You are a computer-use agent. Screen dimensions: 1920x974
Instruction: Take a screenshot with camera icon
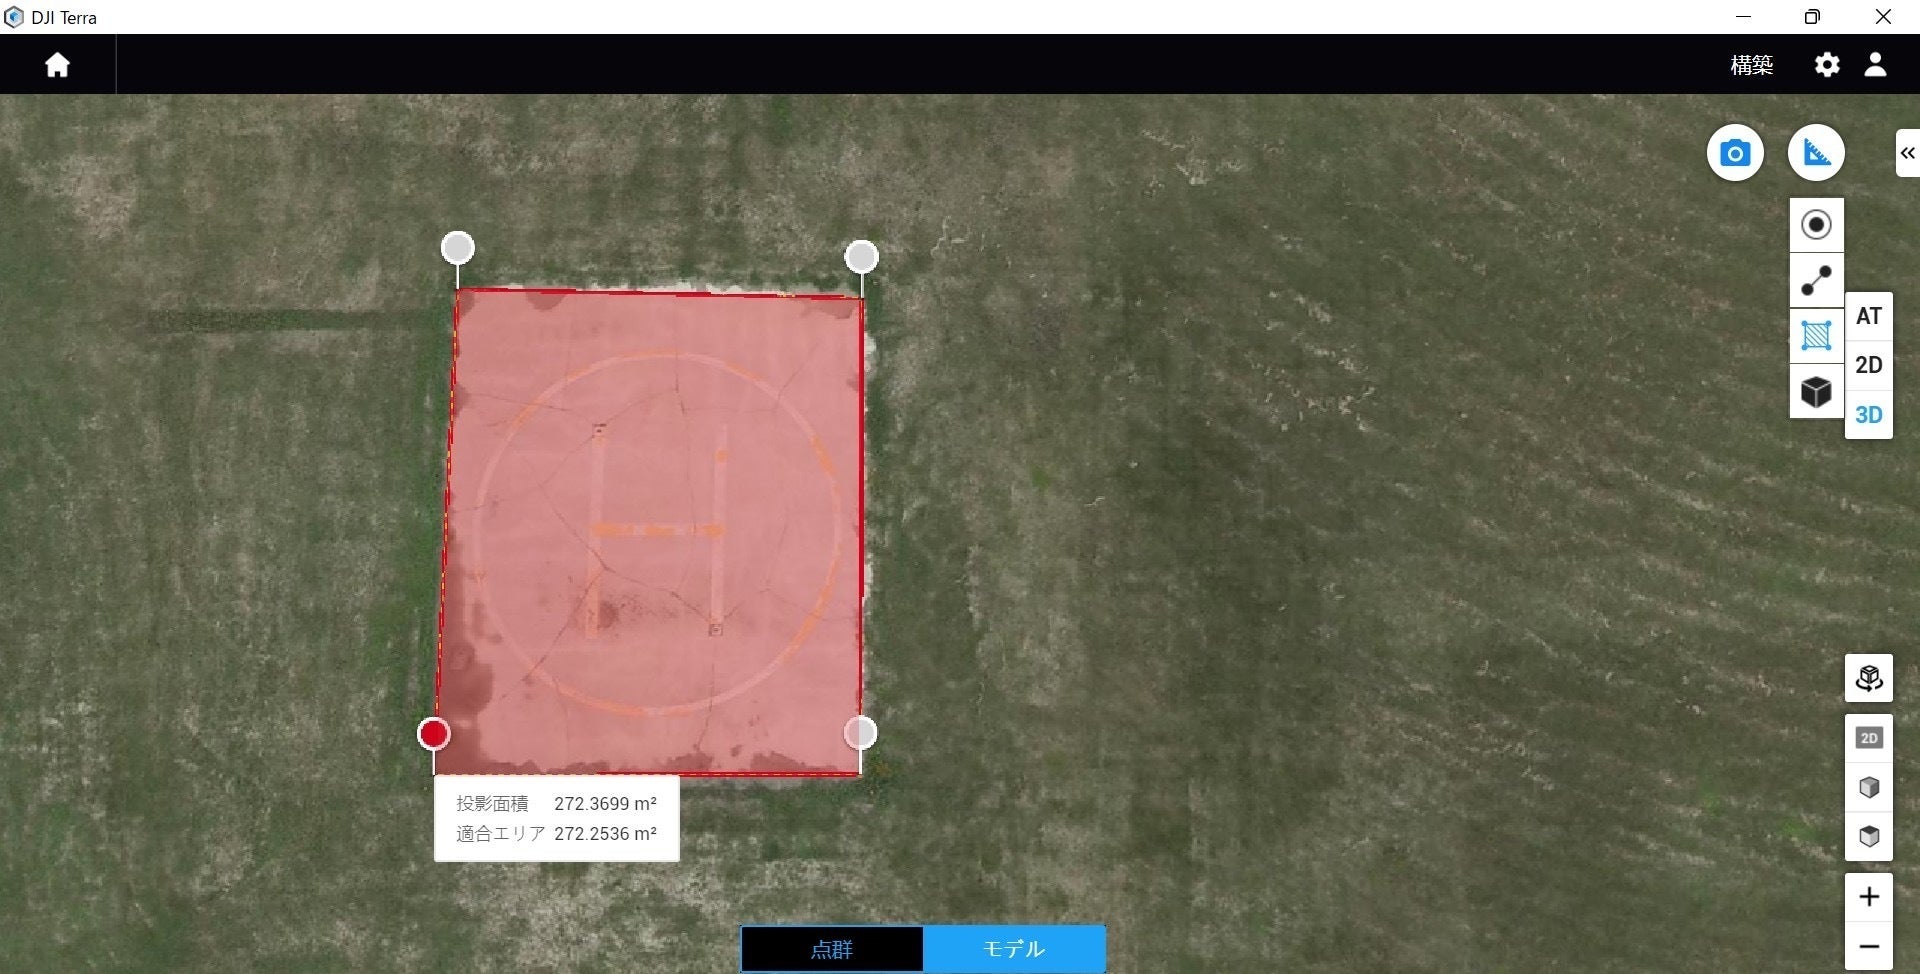point(1735,153)
